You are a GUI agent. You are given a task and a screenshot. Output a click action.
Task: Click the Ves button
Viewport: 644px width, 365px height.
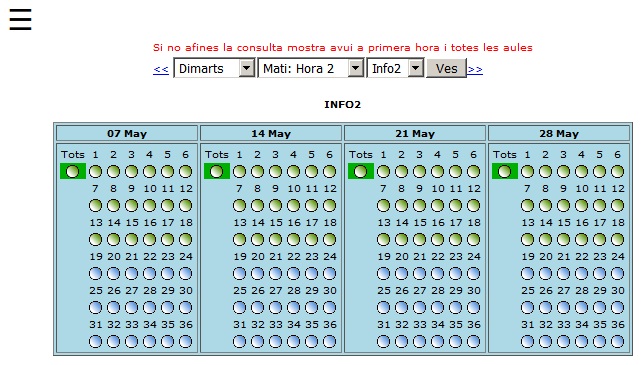[x=446, y=68]
